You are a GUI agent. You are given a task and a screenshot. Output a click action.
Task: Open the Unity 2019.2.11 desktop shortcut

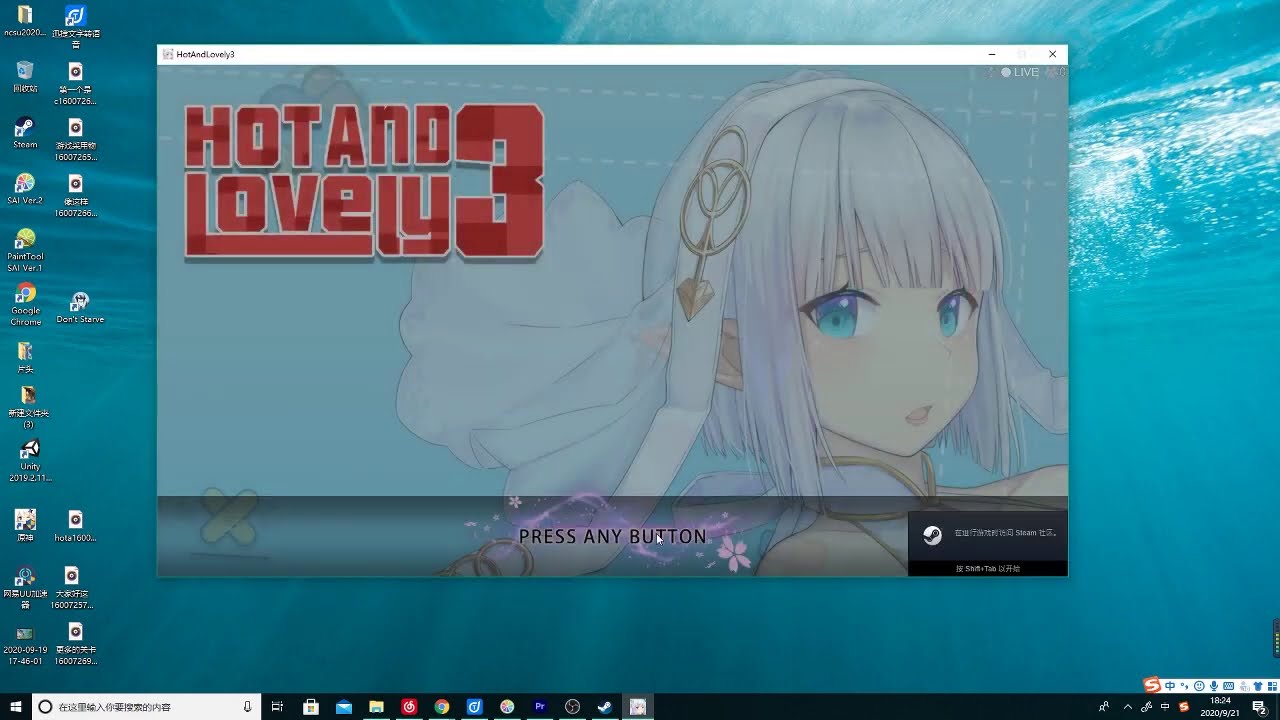point(30,462)
